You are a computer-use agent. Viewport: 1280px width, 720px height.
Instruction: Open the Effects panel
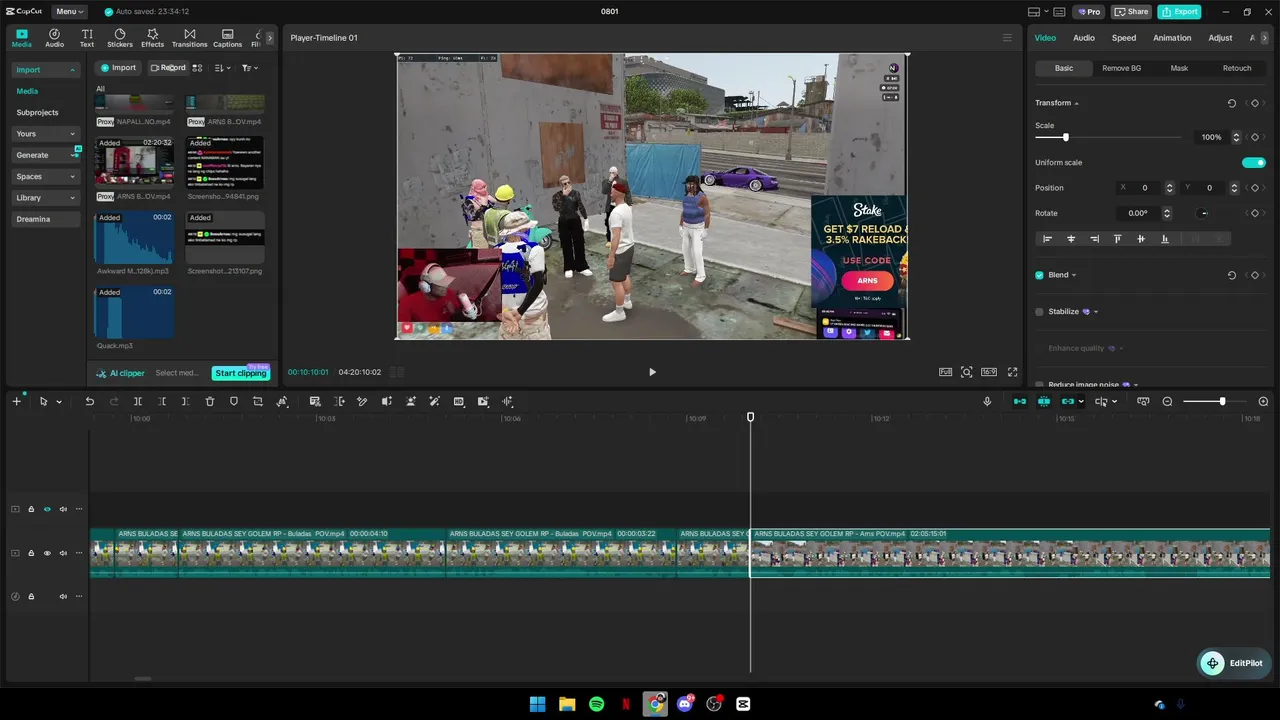tap(152, 38)
